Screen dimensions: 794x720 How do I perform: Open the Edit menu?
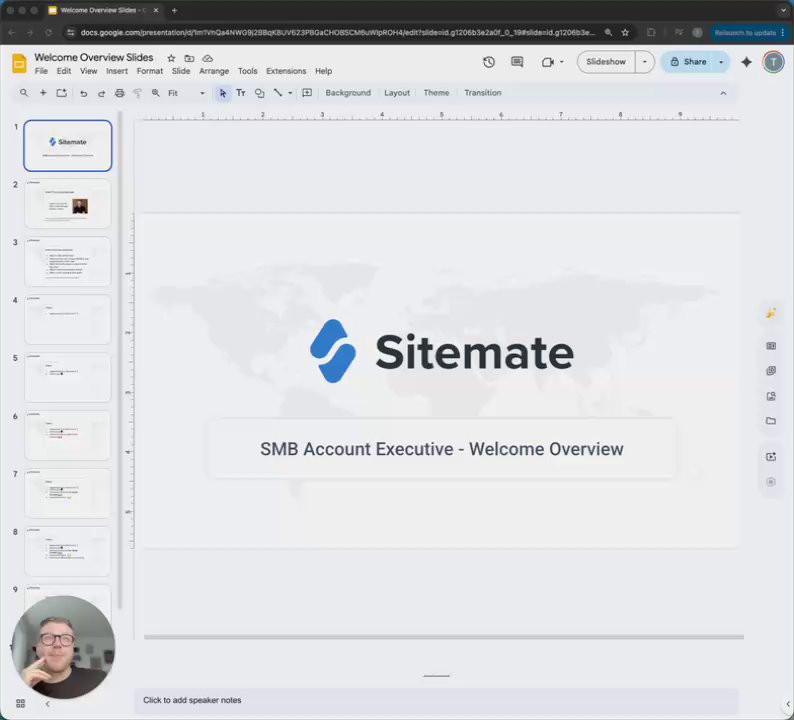point(64,71)
